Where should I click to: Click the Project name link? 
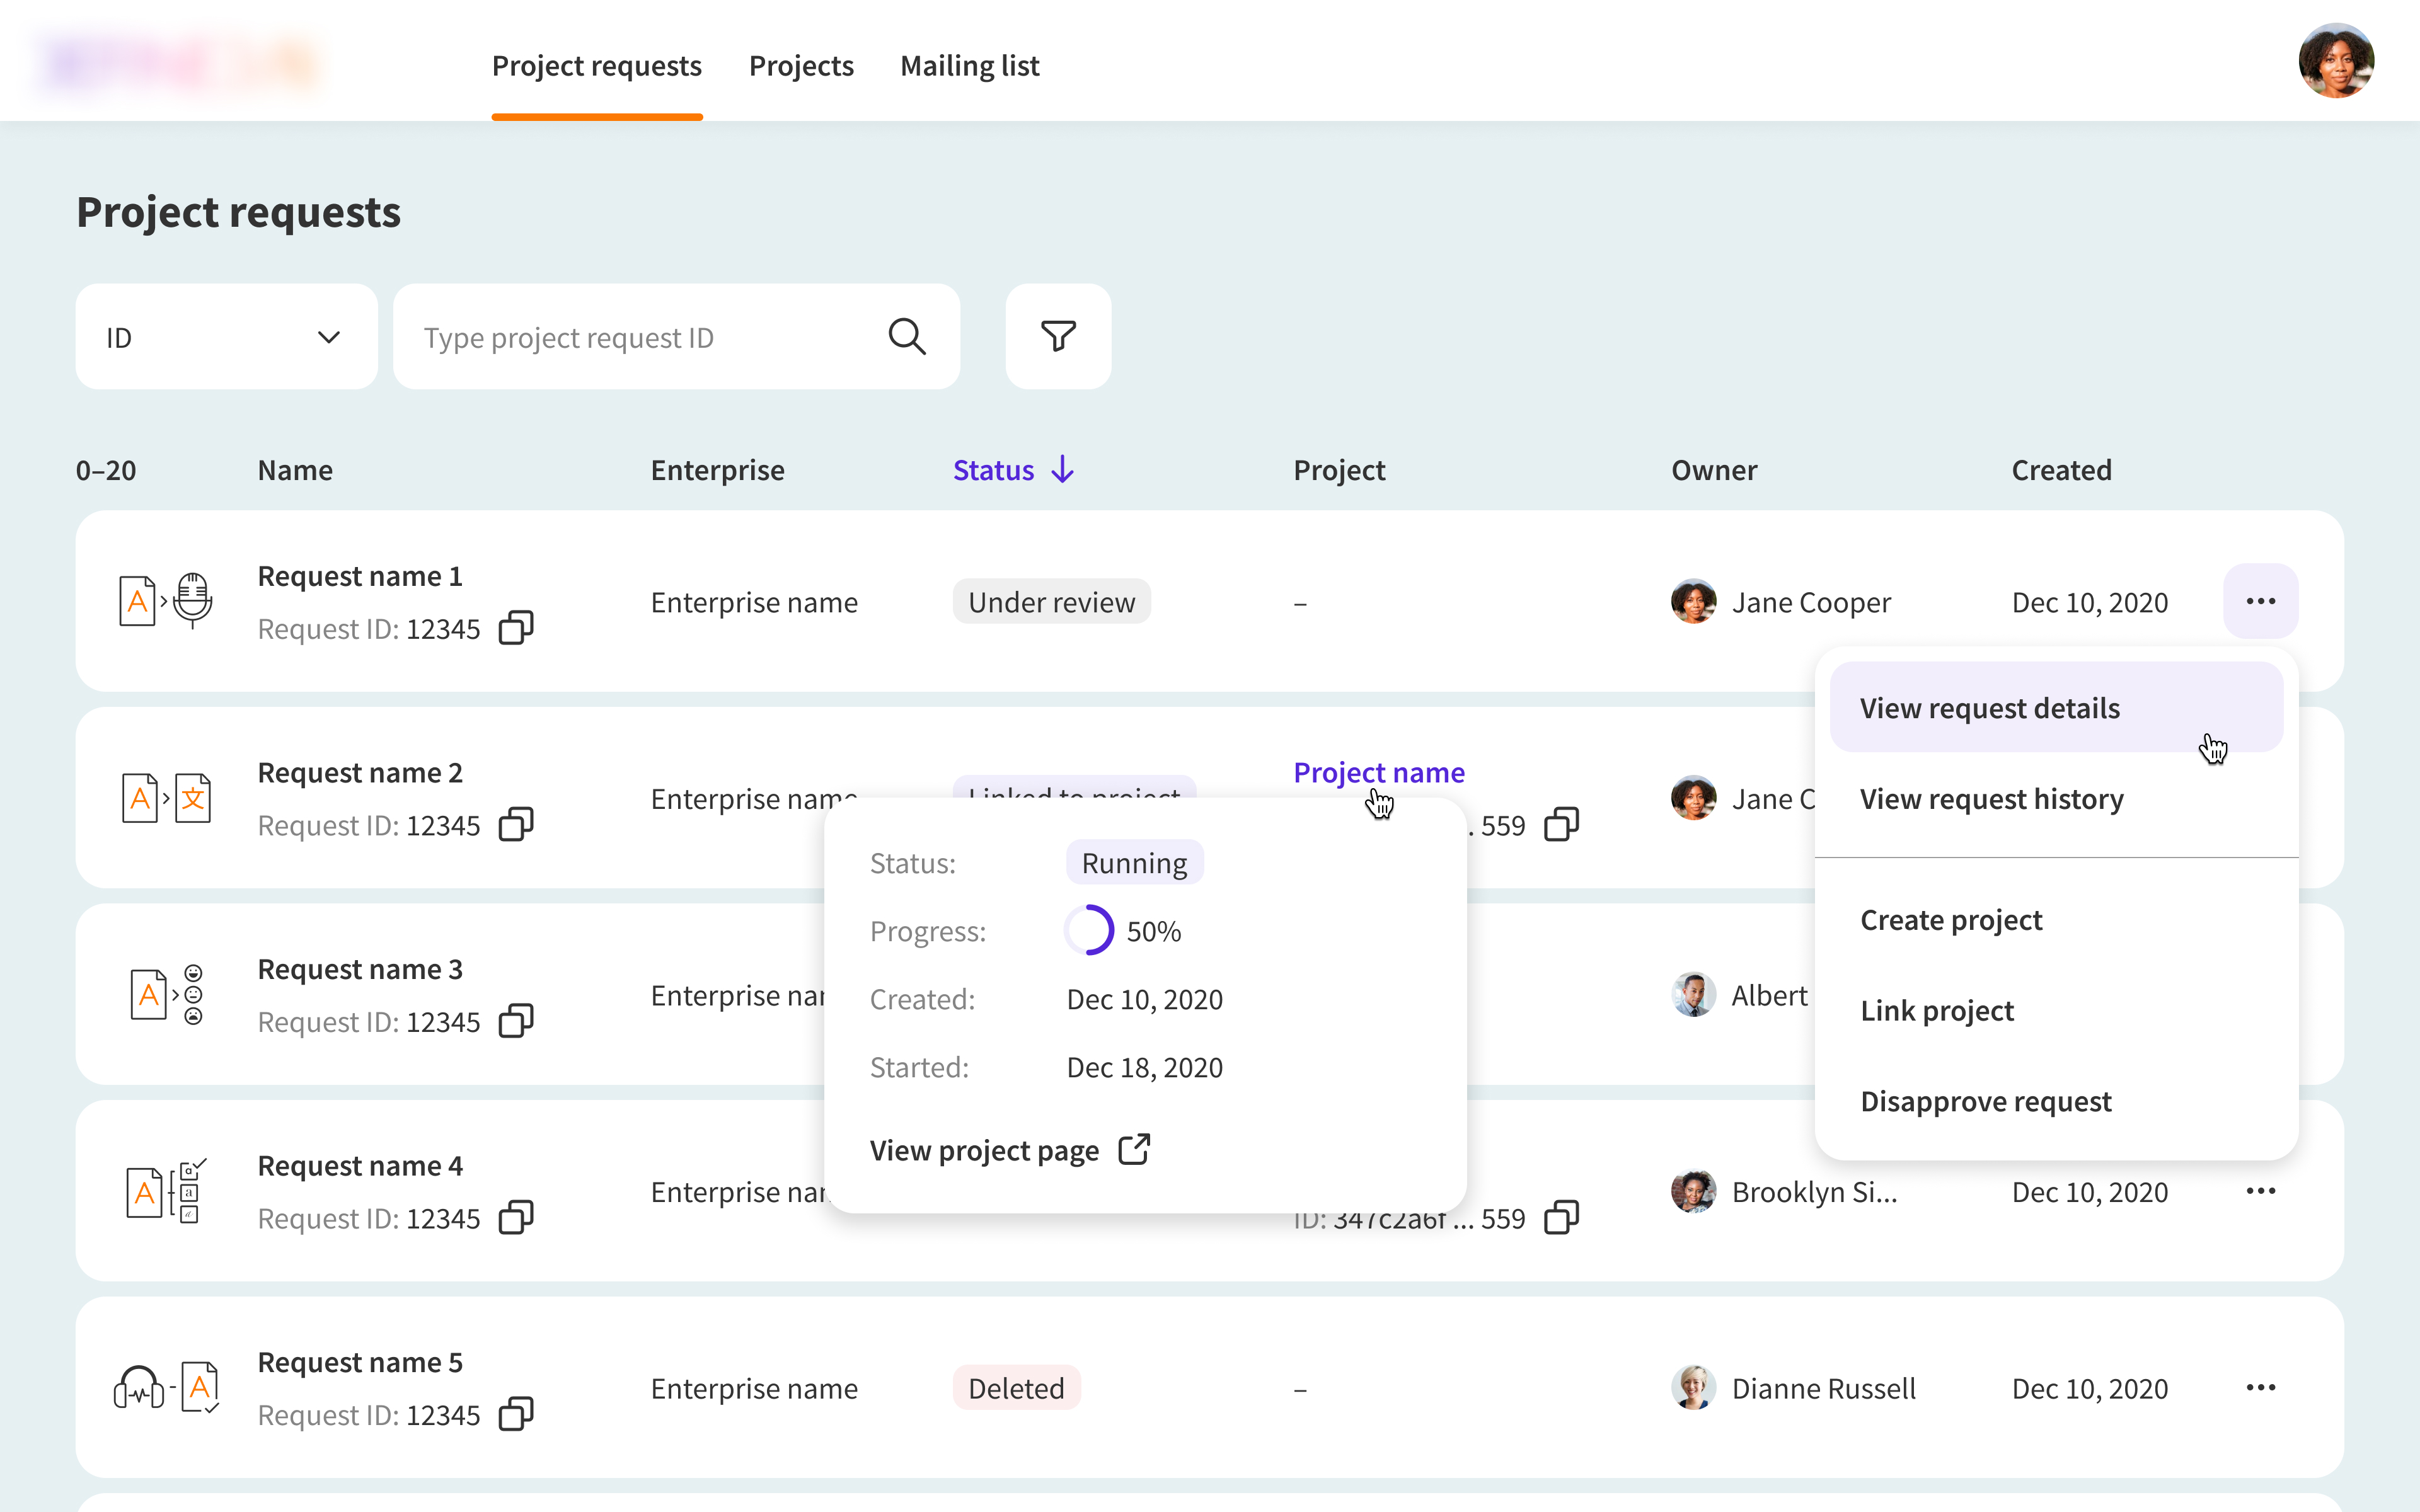coord(1378,772)
